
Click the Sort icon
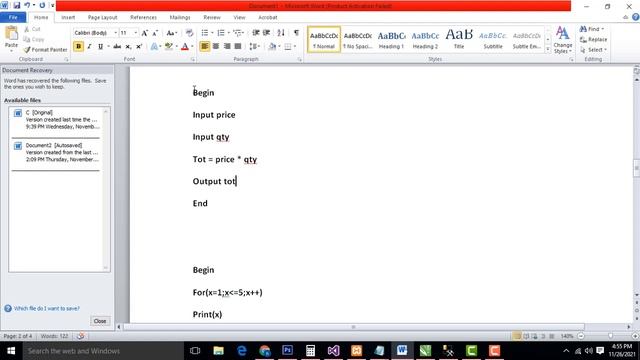tap(281, 33)
